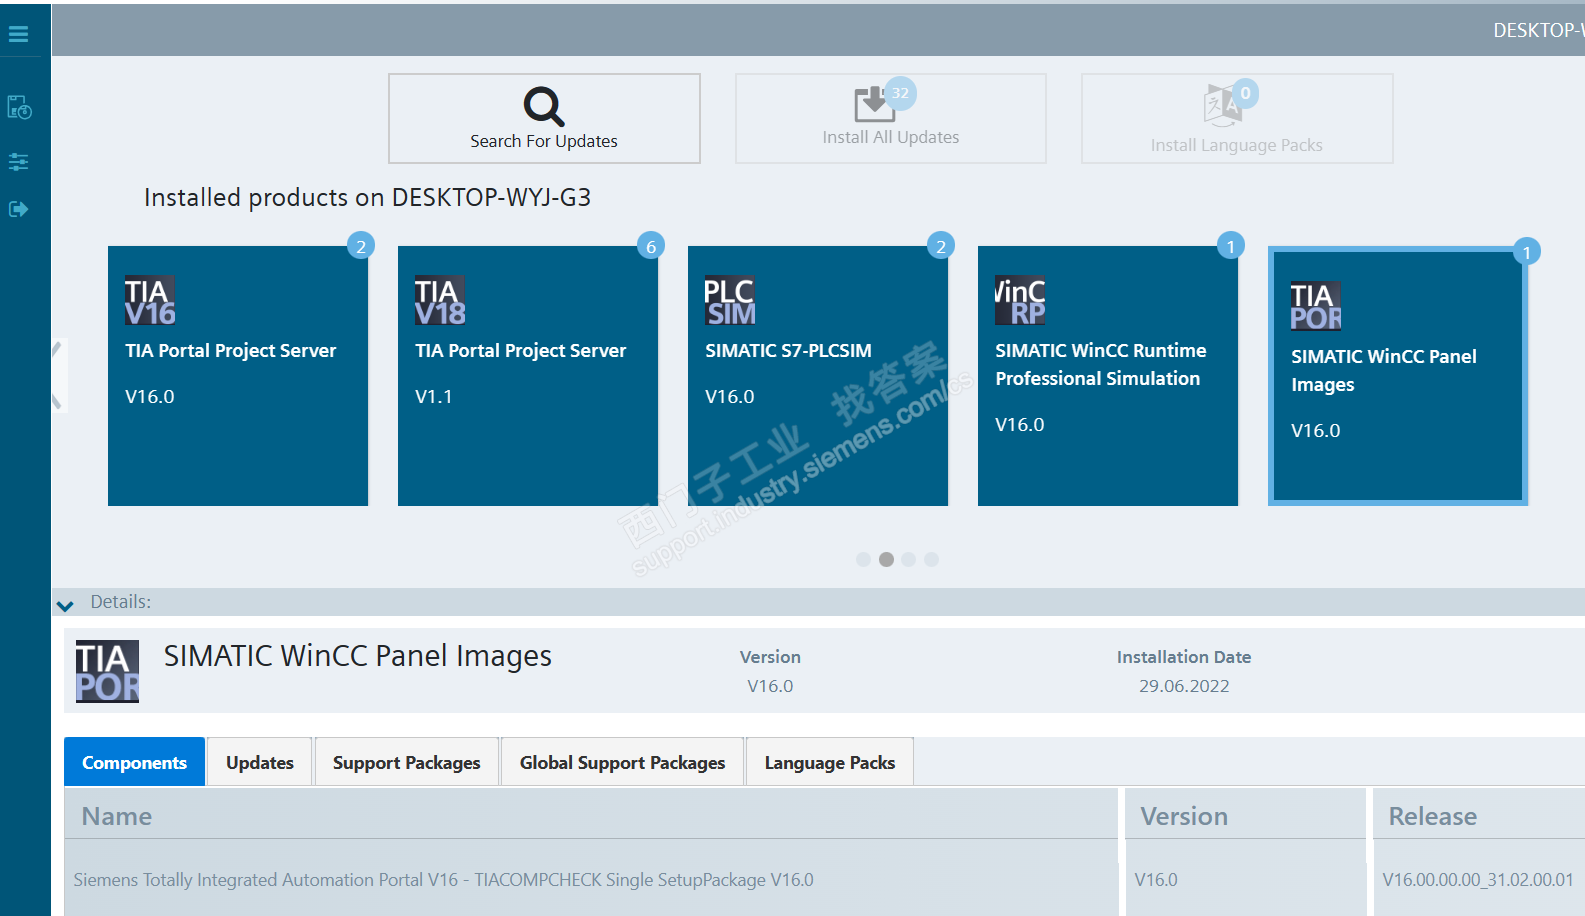Screen dimensions: 1585x916
Task: Click the TIA V16 logo on first card
Action: pos(150,301)
